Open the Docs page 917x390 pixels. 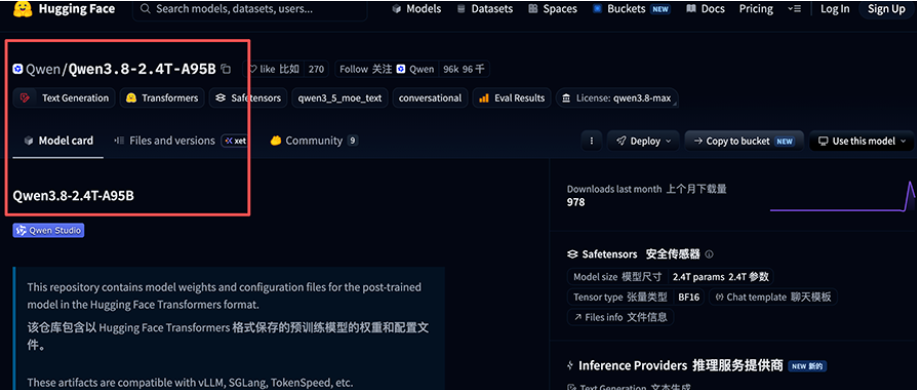click(x=705, y=9)
